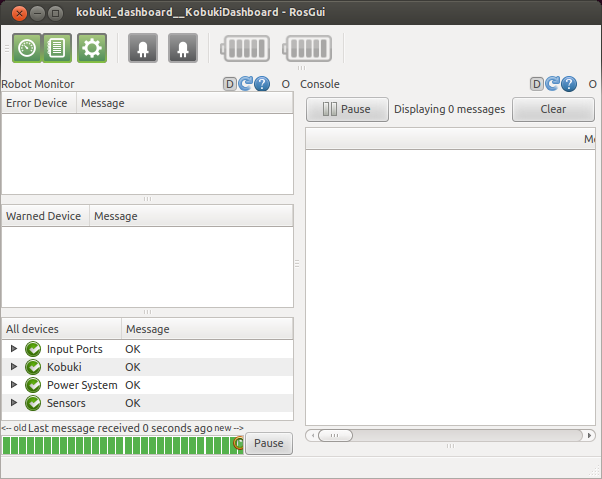This screenshot has width=602, height=479.
Task: Expand the Kobuki device entry
Action: pos(14,367)
